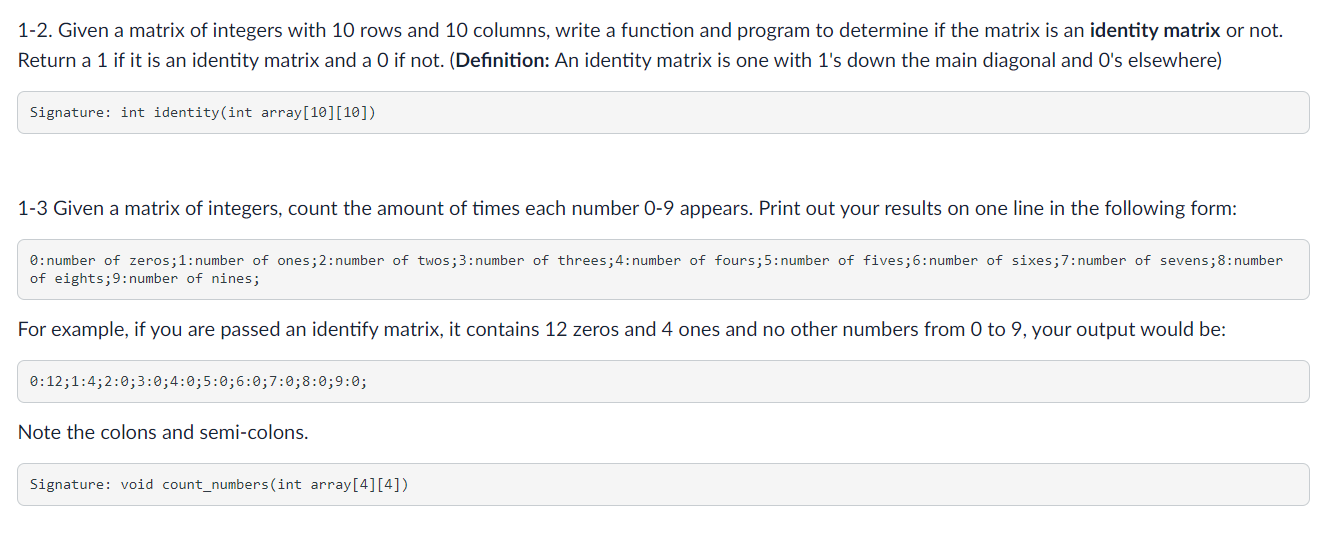Click the '1-2.' problem number
This screenshot has width=1320, height=550.
[37, 30]
